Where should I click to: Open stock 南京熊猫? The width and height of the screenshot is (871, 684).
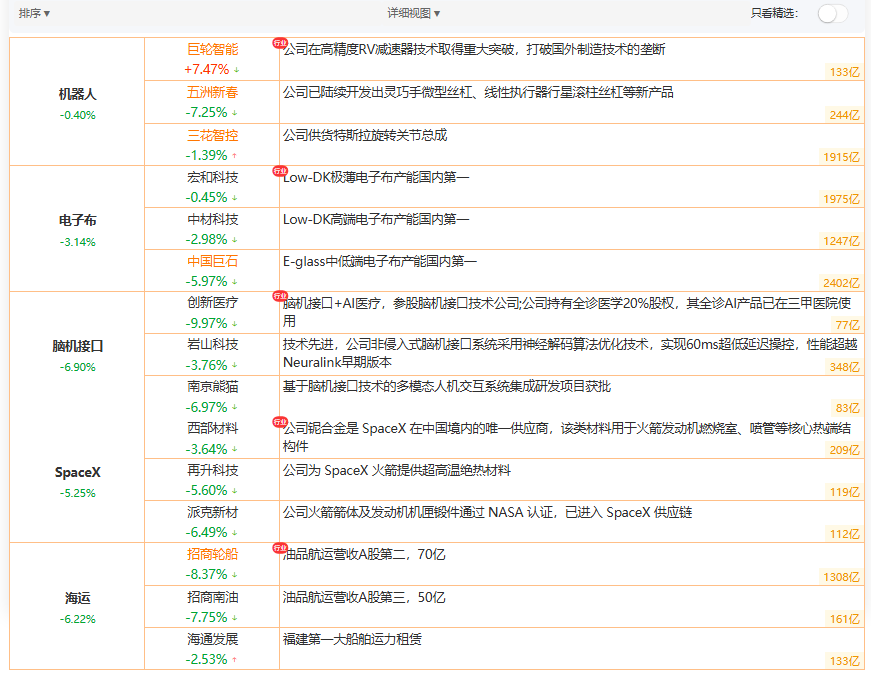tap(212, 386)
